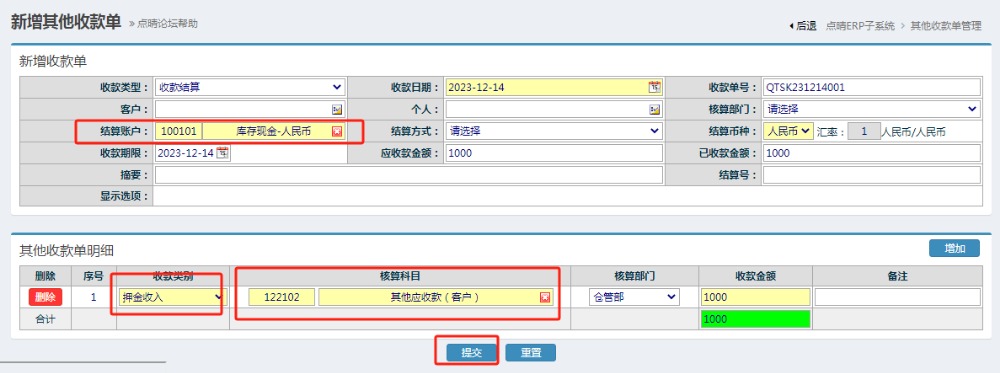Open the 客户 lookup icon
Screen dimensions: 1000x373
337,110
